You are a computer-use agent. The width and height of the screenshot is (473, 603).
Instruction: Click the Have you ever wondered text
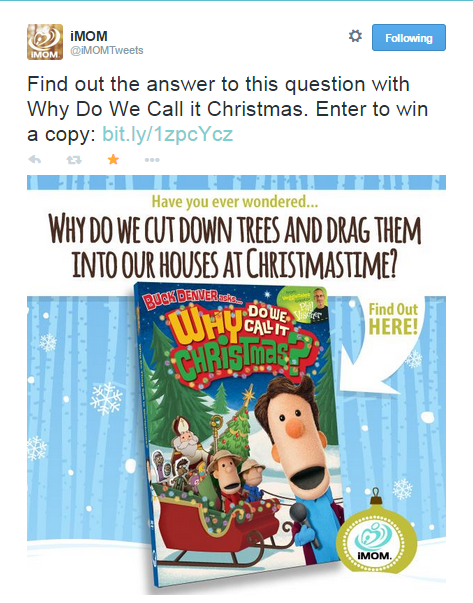click(235, 202)
